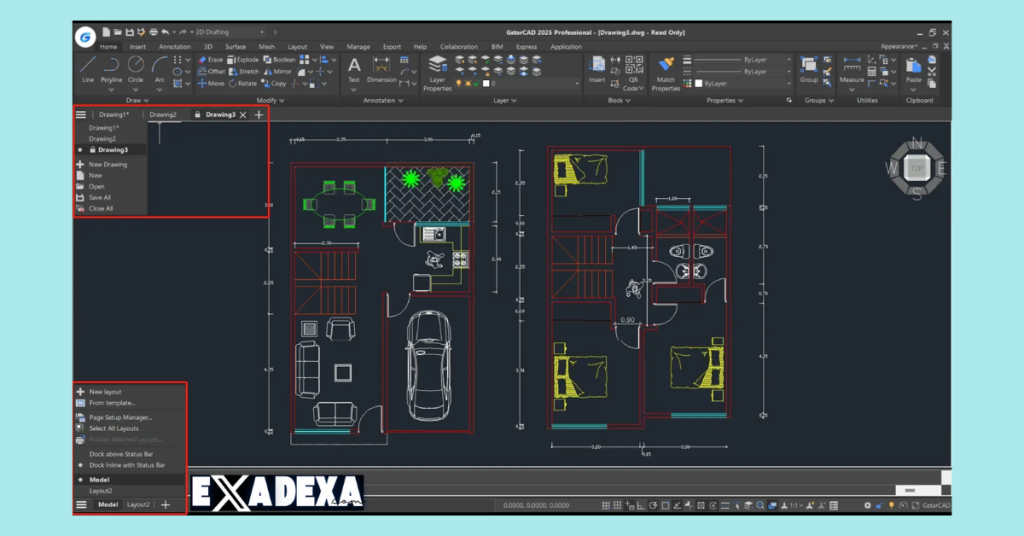Expand the Layer panel

pos(504,101)
